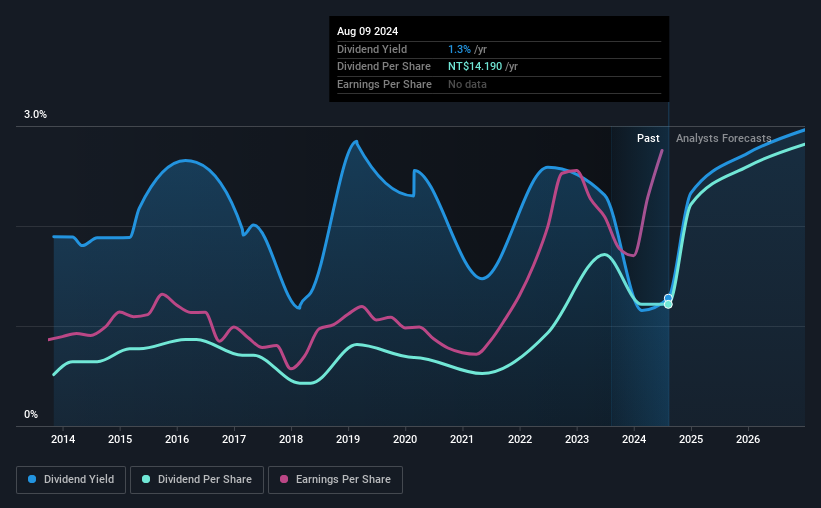Screen dimensions: 821x508
Task: Click the 2026 x-axis label
Action: click(x=748, y=439)
